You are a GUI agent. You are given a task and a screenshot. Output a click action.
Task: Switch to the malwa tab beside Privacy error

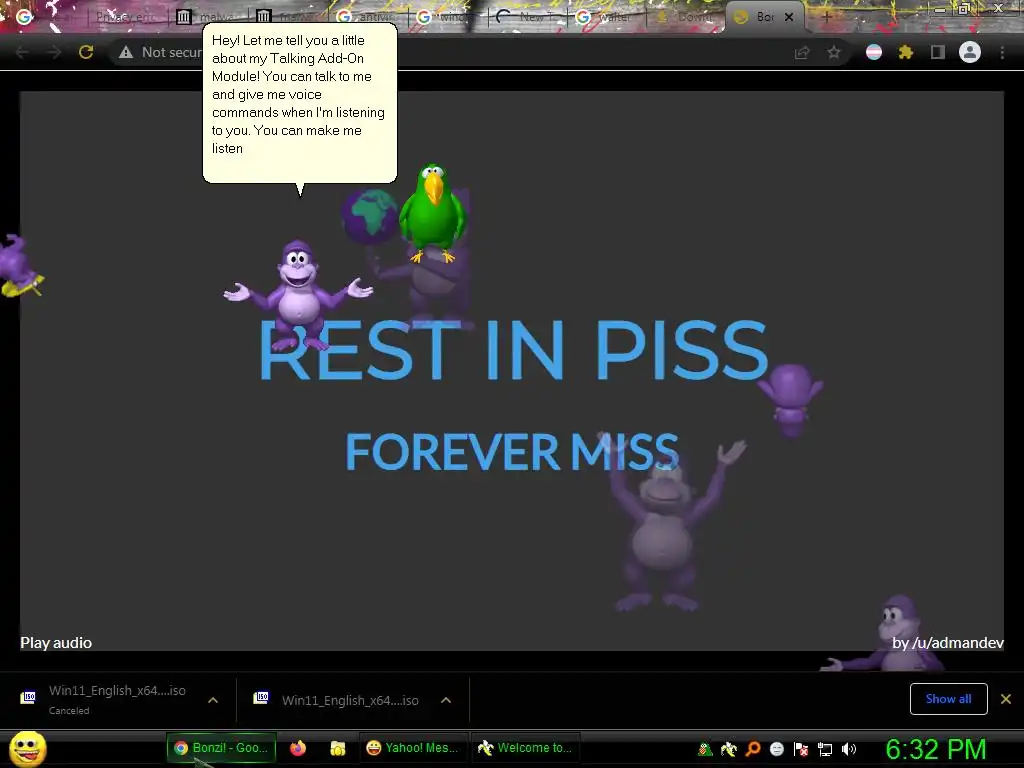[209, 17]
